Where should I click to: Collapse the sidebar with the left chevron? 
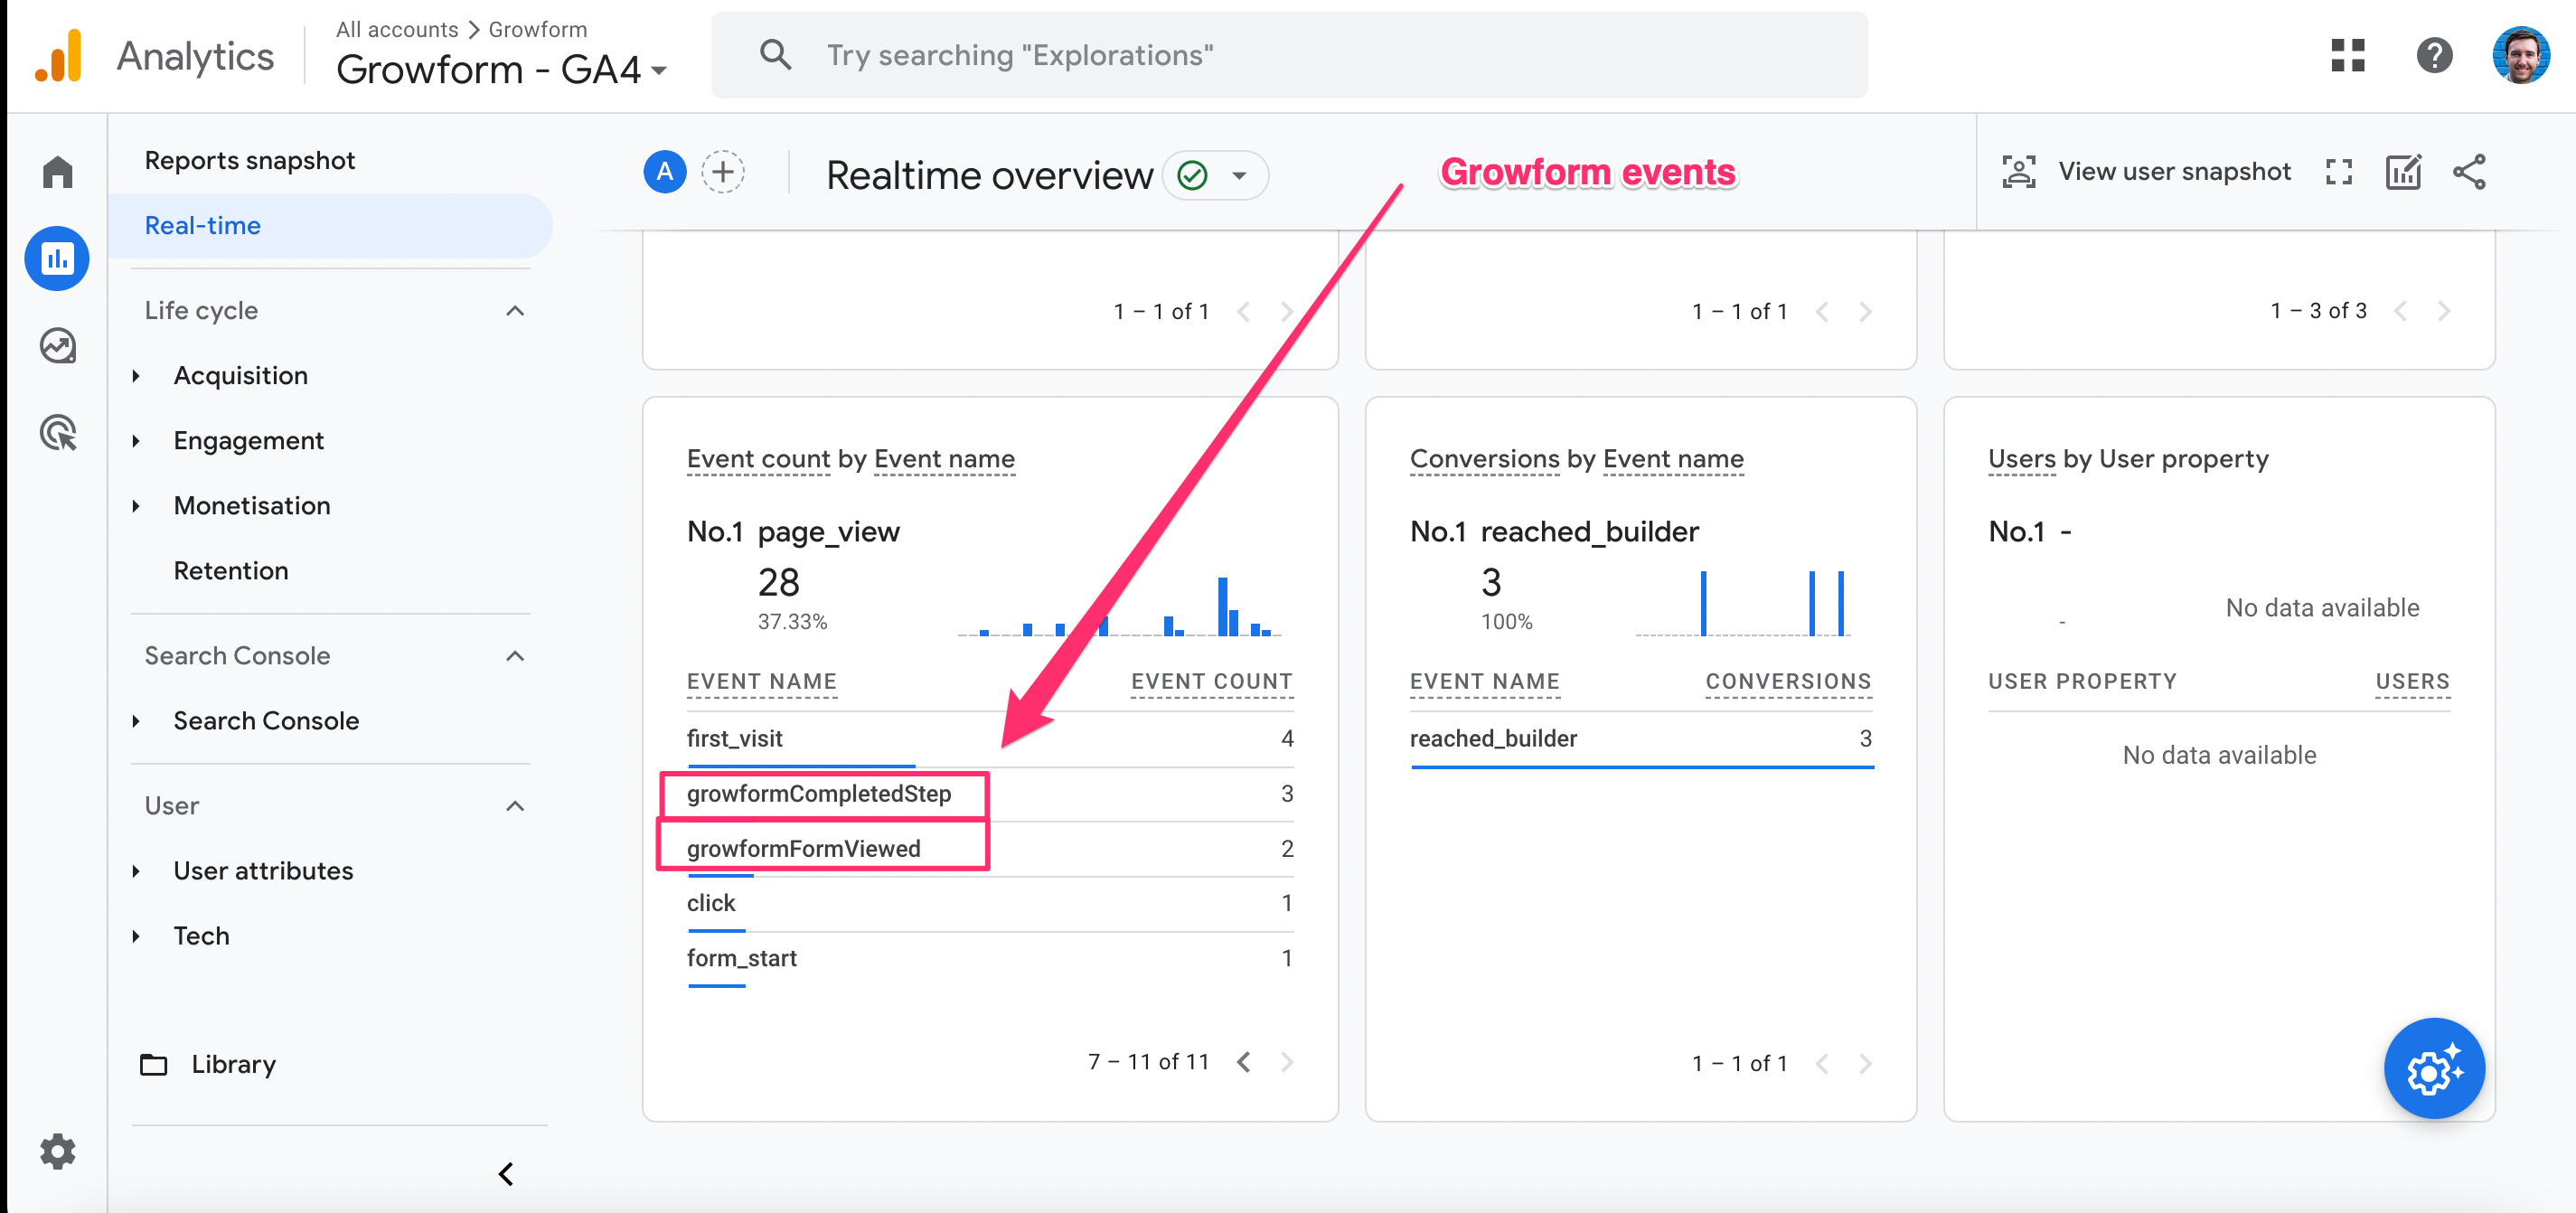506,1174
